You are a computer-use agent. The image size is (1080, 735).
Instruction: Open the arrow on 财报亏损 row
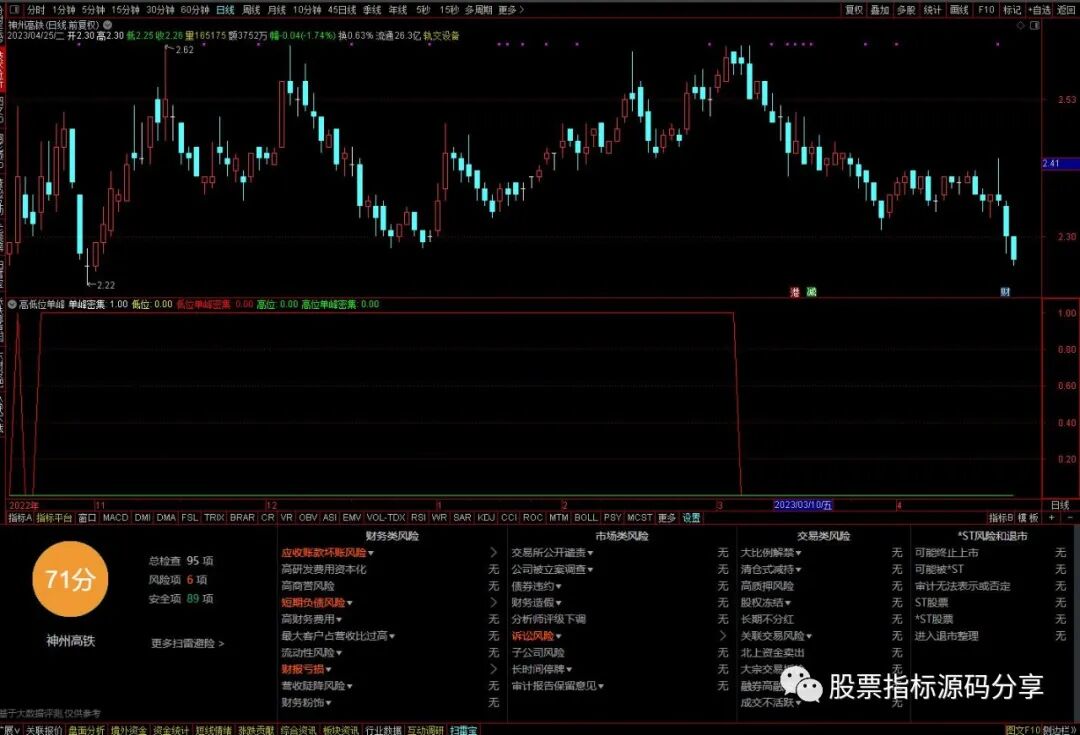(493, 669)
